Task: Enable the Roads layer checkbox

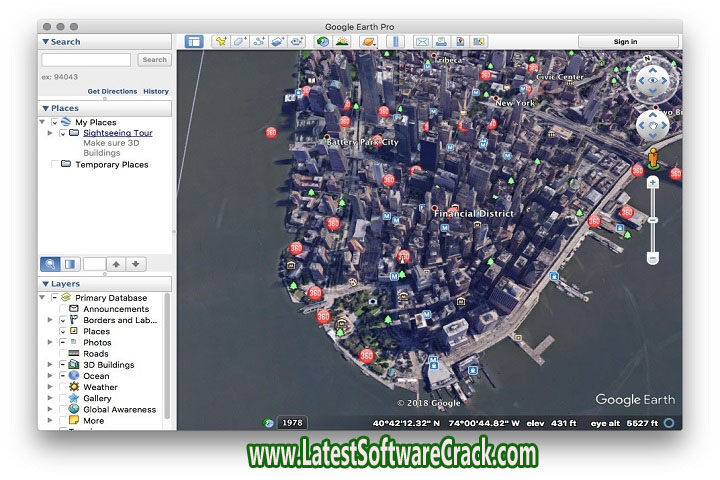Action: pos(63,354)
